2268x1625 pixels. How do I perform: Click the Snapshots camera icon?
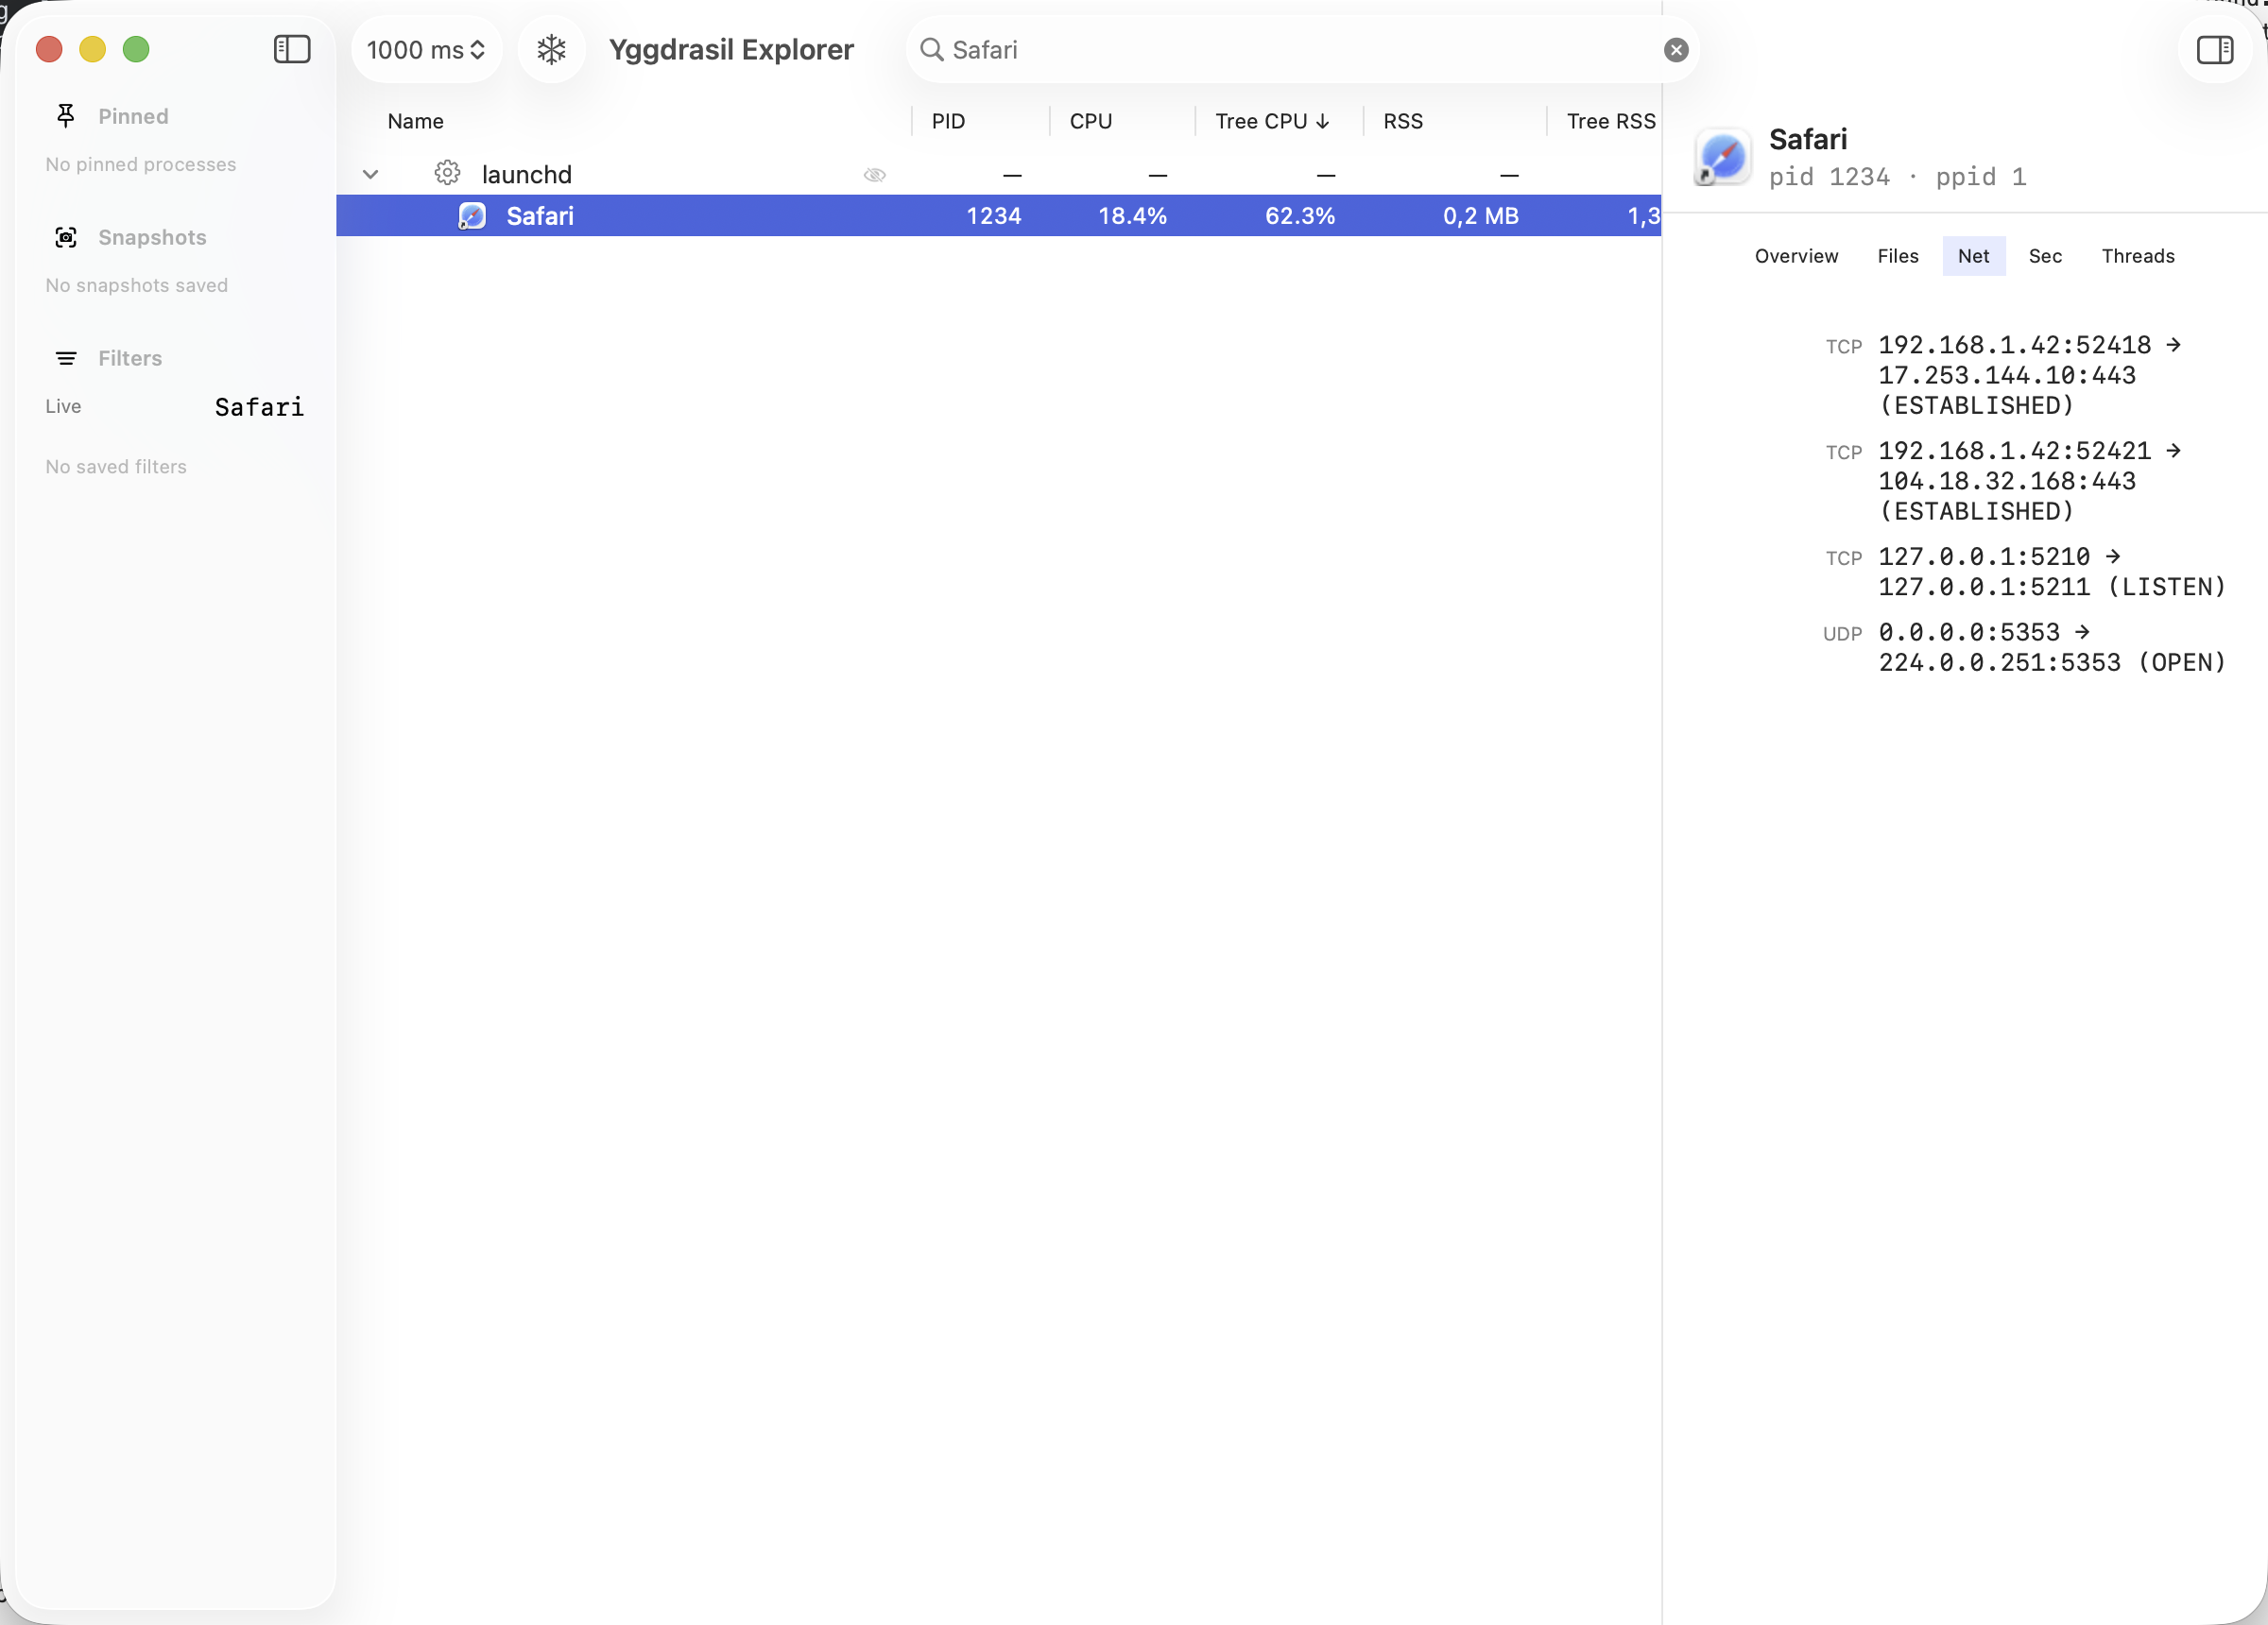coord(66,237)
